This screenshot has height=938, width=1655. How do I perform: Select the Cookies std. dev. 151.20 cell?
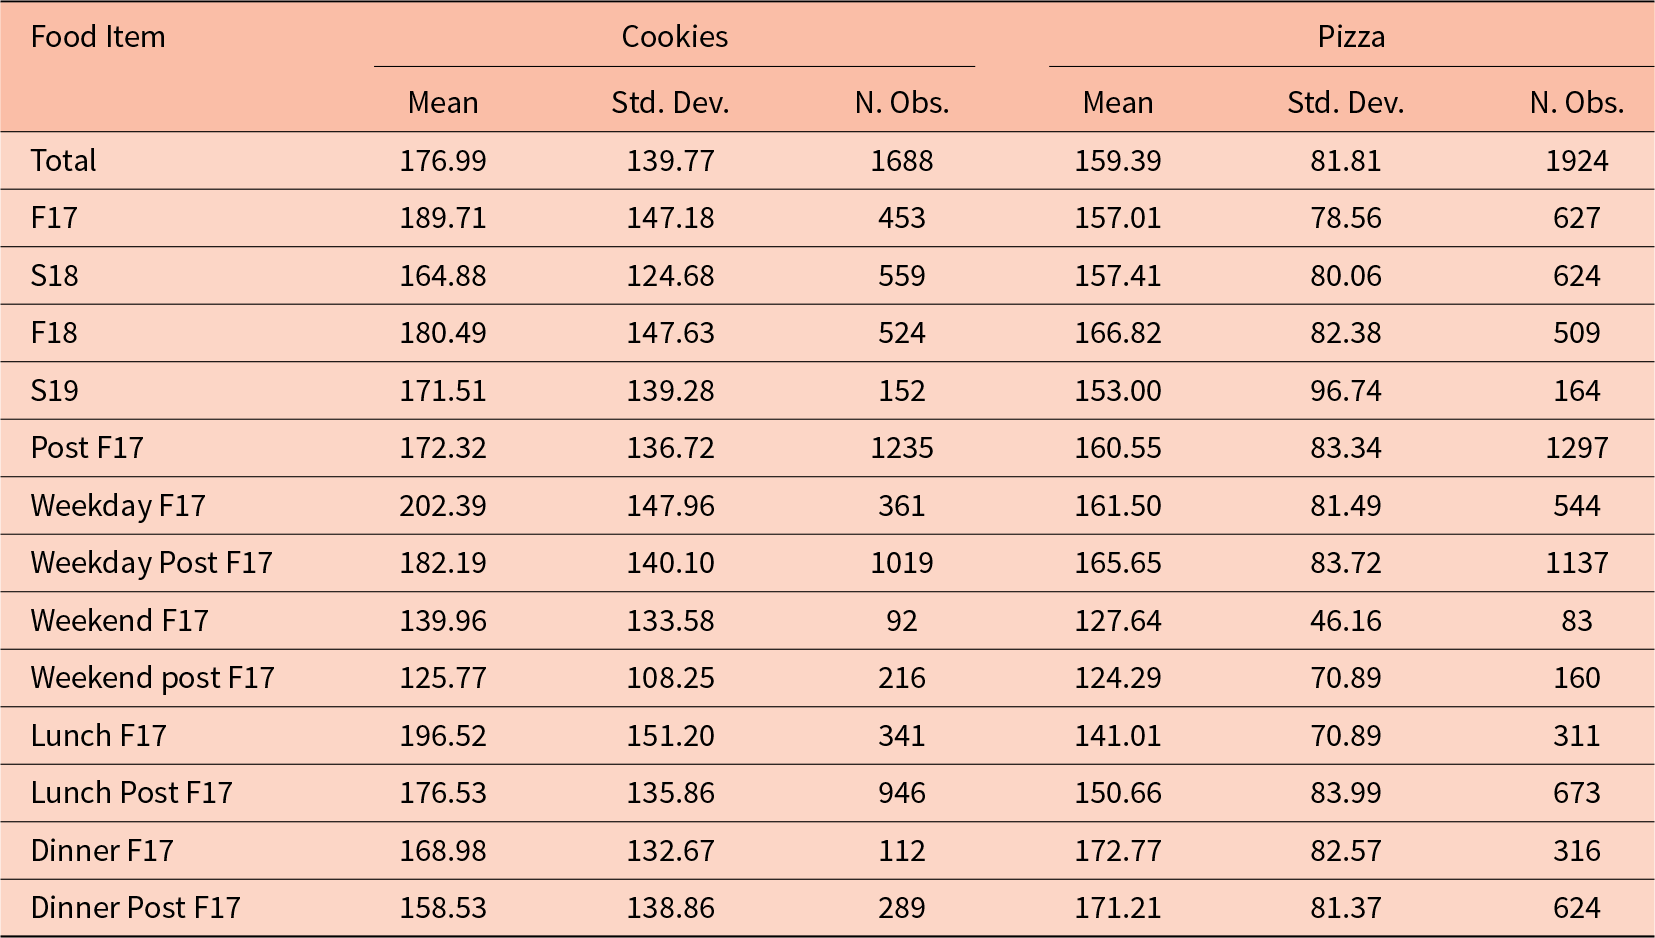671,736
